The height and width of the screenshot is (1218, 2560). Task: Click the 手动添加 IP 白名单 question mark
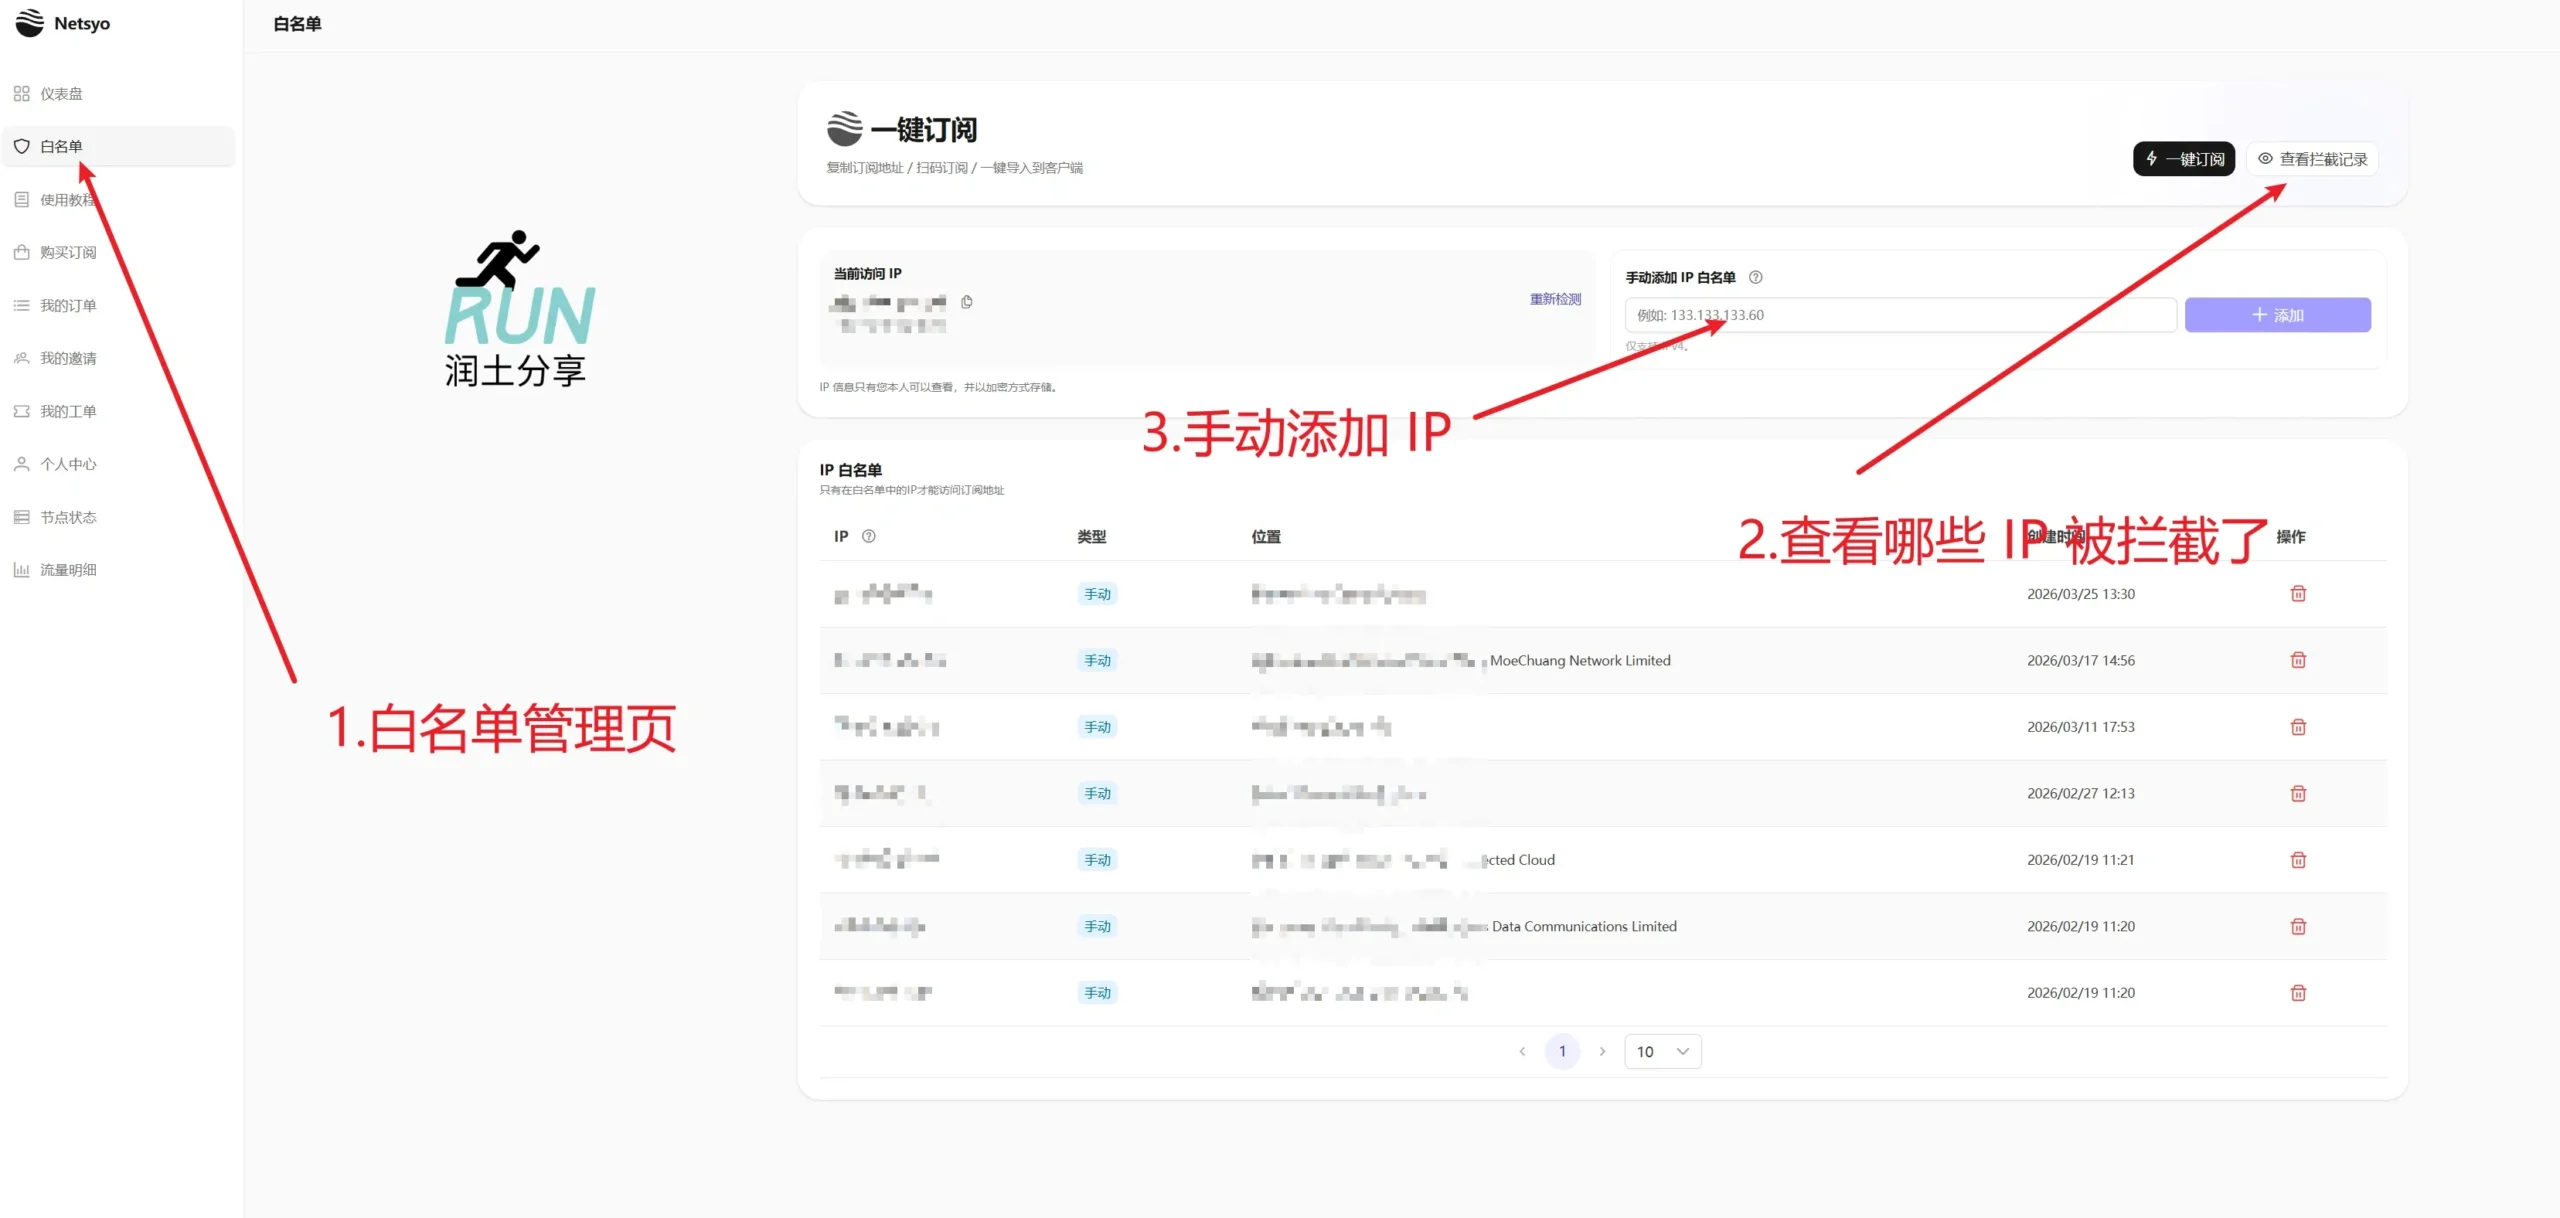(x=1757, y=277)
